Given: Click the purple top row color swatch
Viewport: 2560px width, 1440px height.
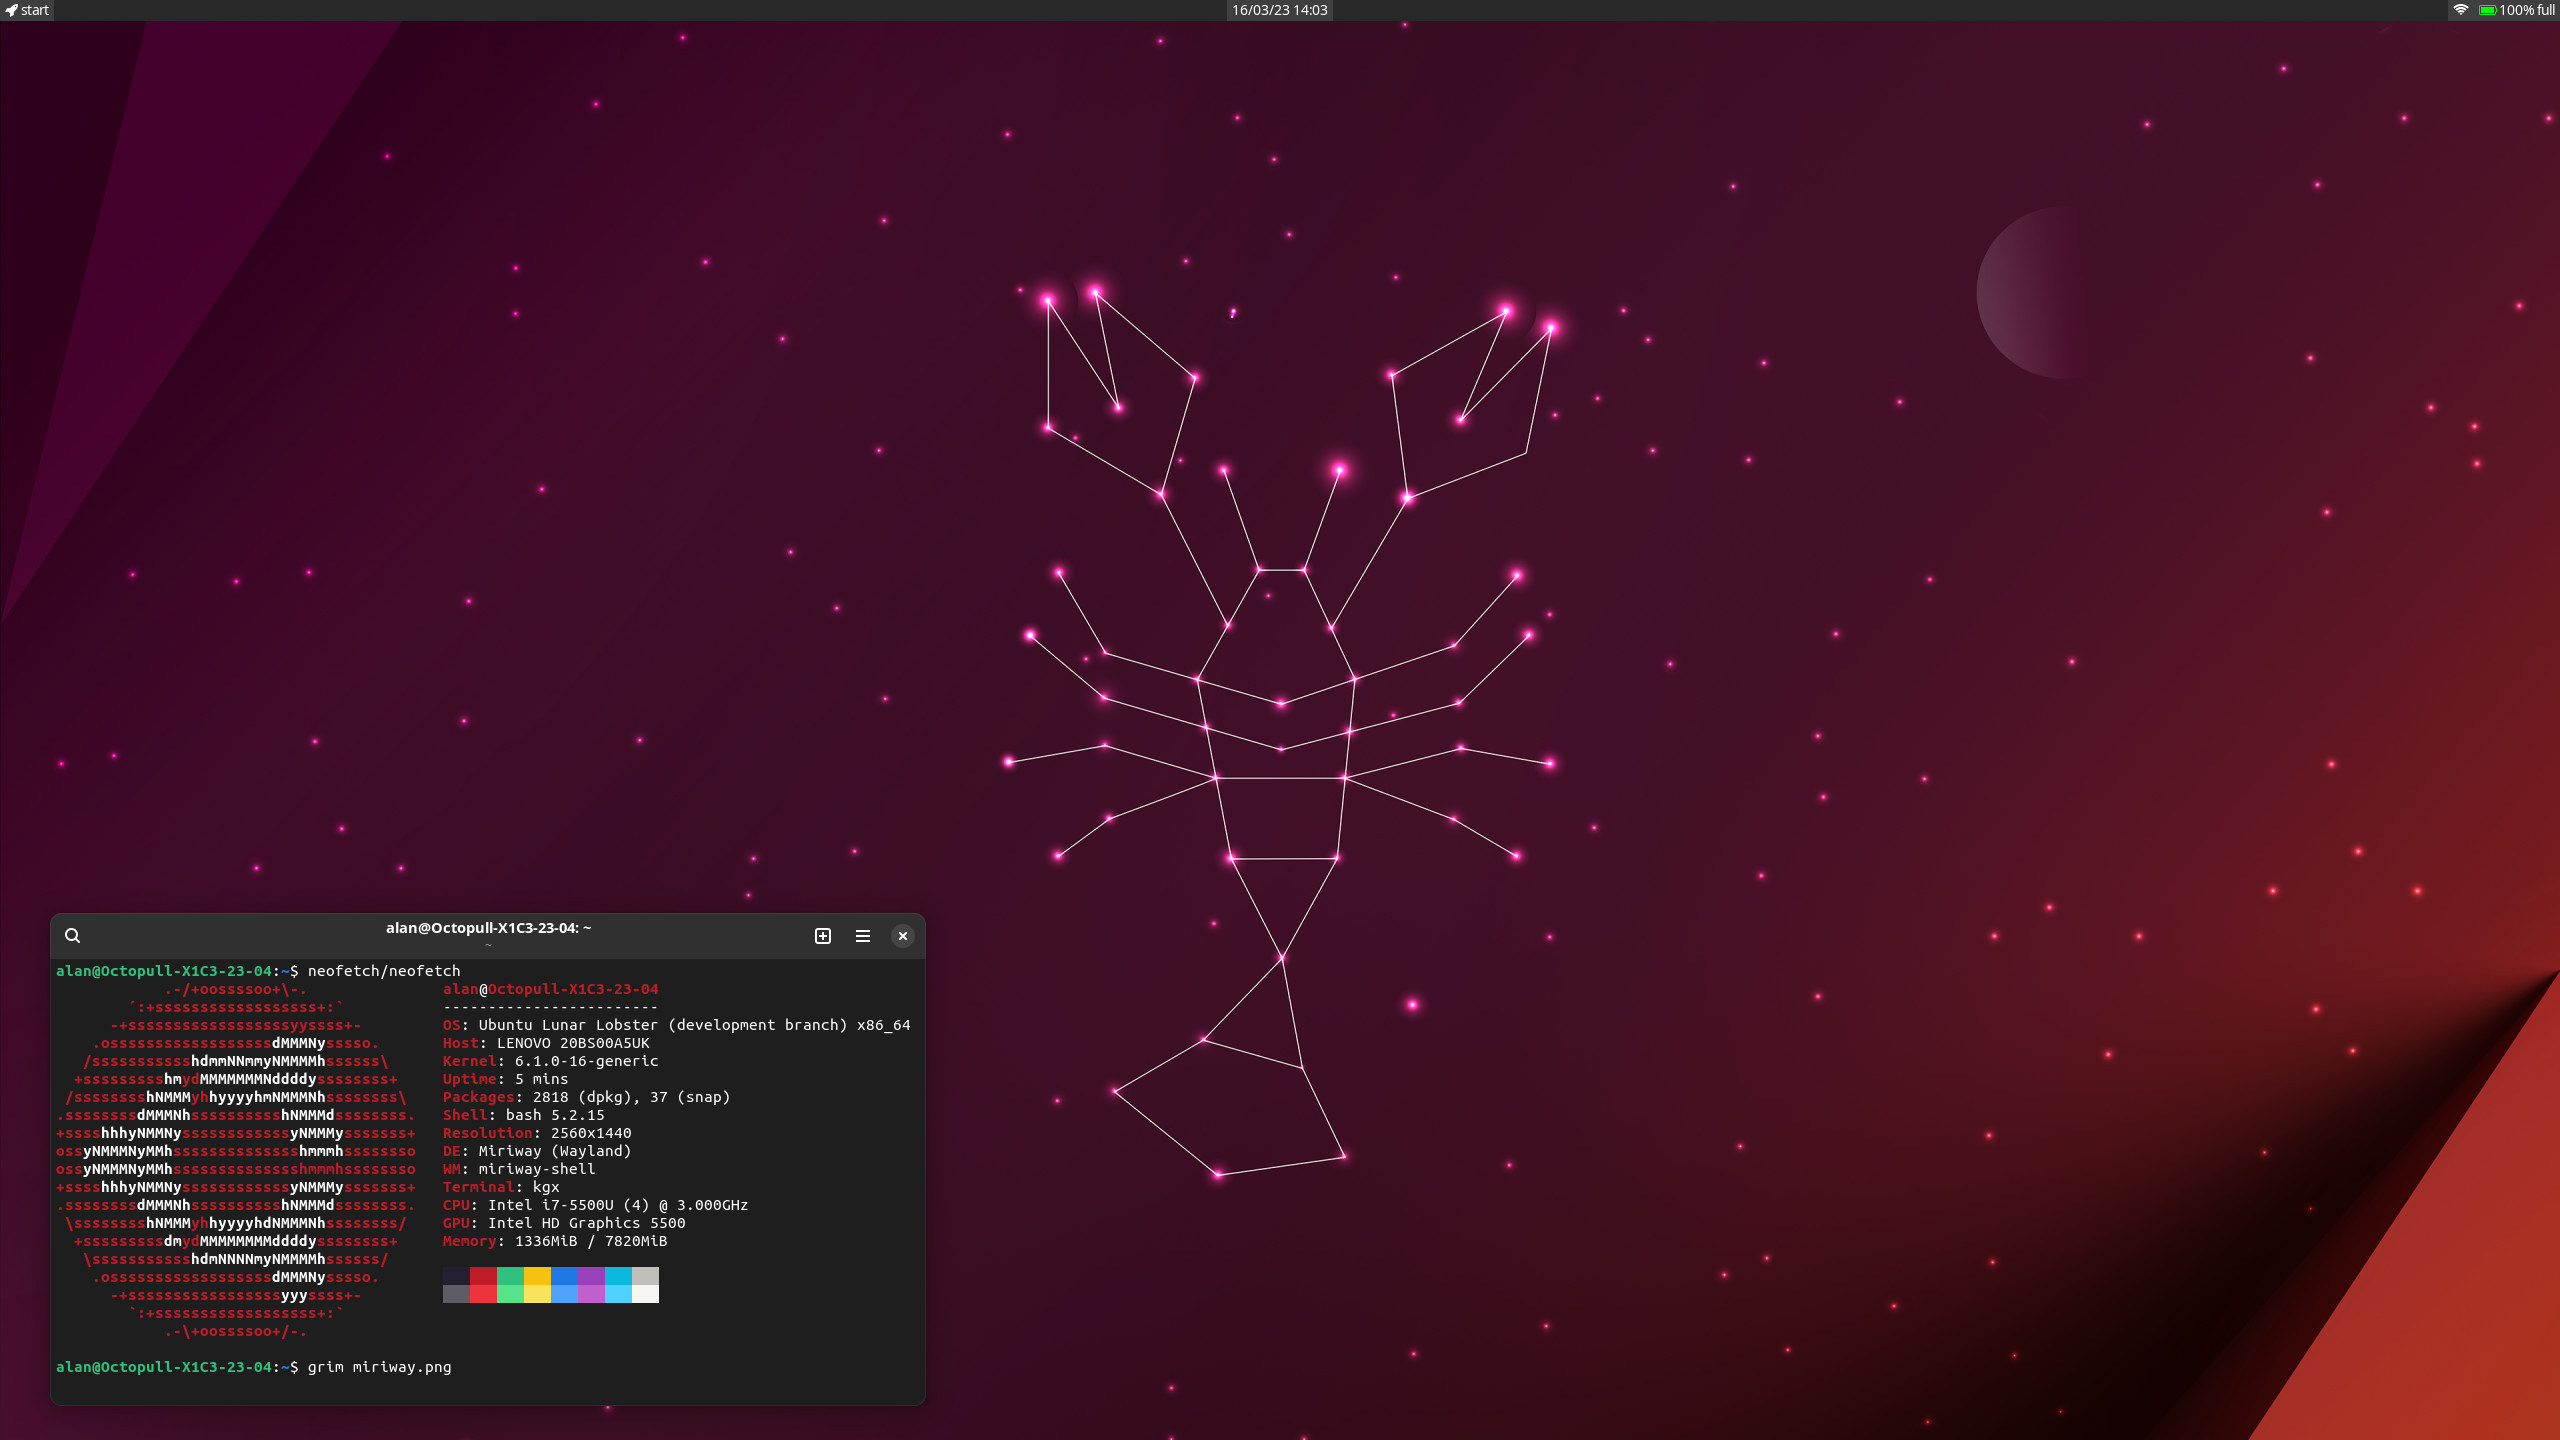Looking at the screenshot, I should (591, 1276).
